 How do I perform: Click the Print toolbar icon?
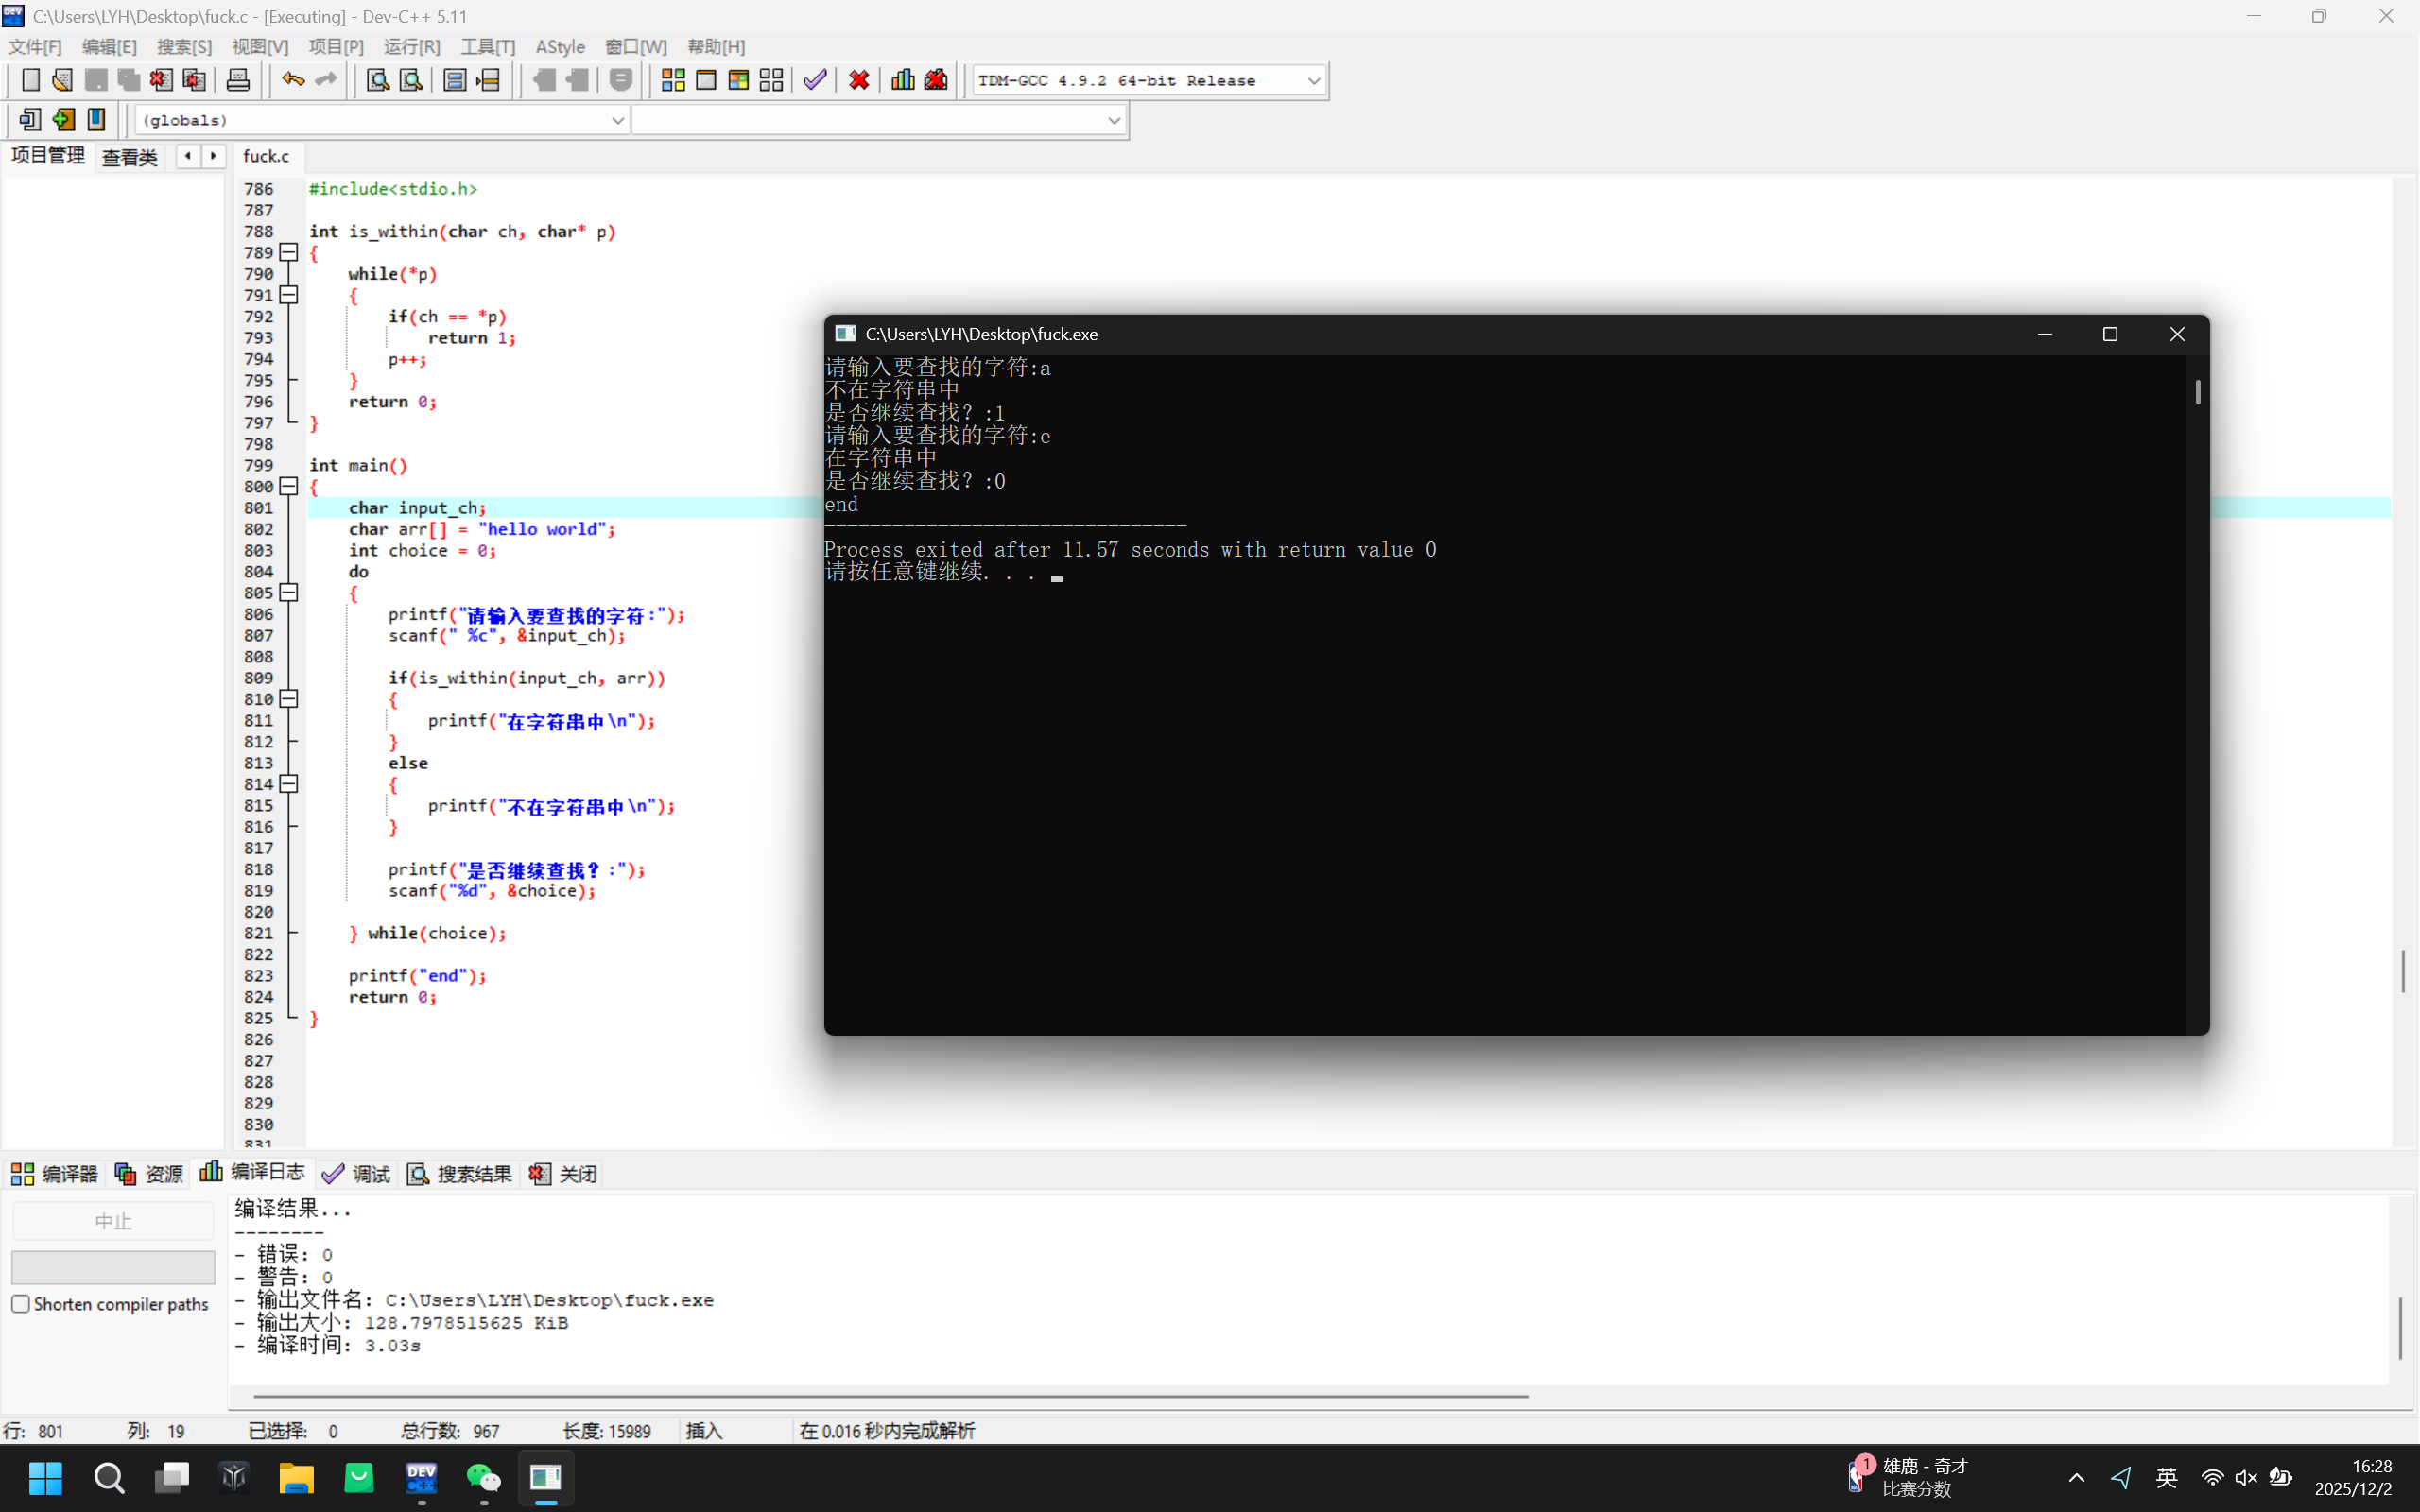[x=238, y=80]
